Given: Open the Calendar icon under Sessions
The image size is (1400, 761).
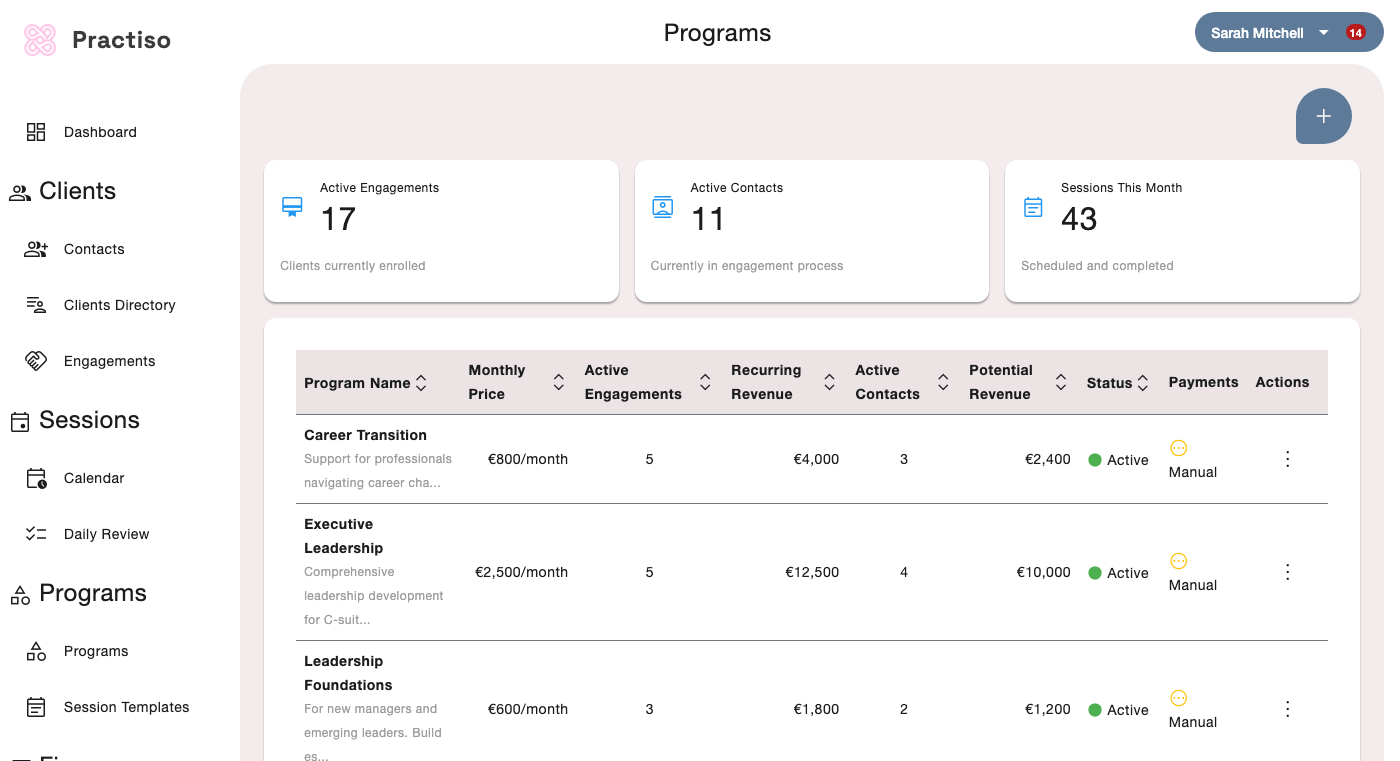Looking at the screenshot, I should (37, 477).
